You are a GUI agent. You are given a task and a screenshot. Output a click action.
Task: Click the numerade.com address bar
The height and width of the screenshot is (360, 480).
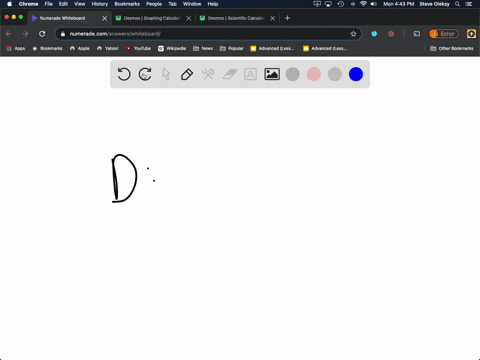[207, 34]
